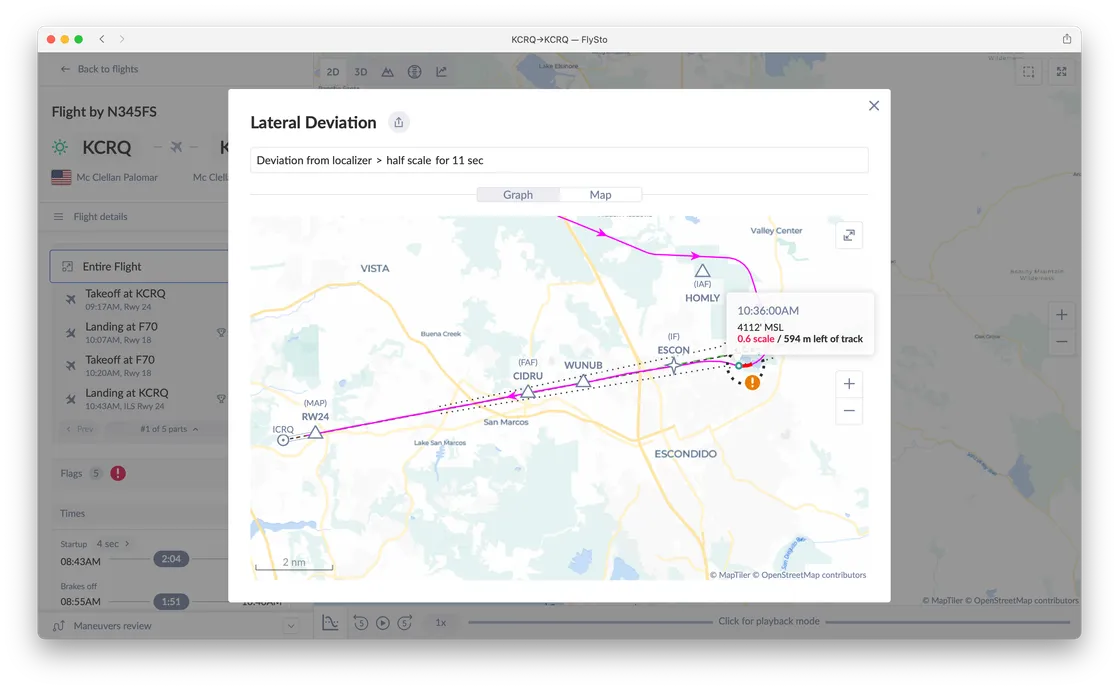This screenshot has height=690, width=1120.
Task: Go back to flights list
Action: click(x=99, y=69)
